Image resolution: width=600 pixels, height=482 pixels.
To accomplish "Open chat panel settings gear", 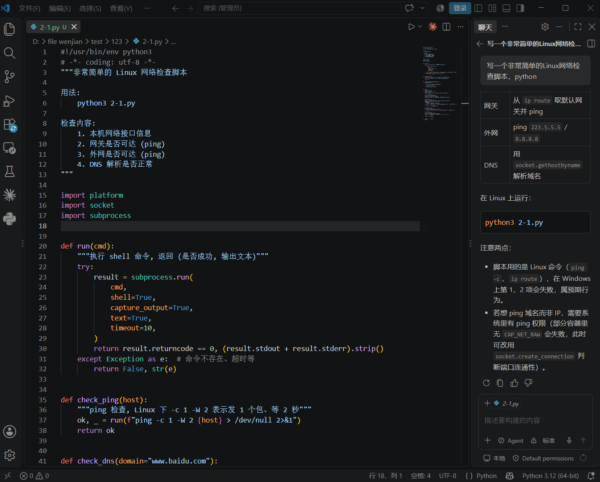I will (545, 27).
